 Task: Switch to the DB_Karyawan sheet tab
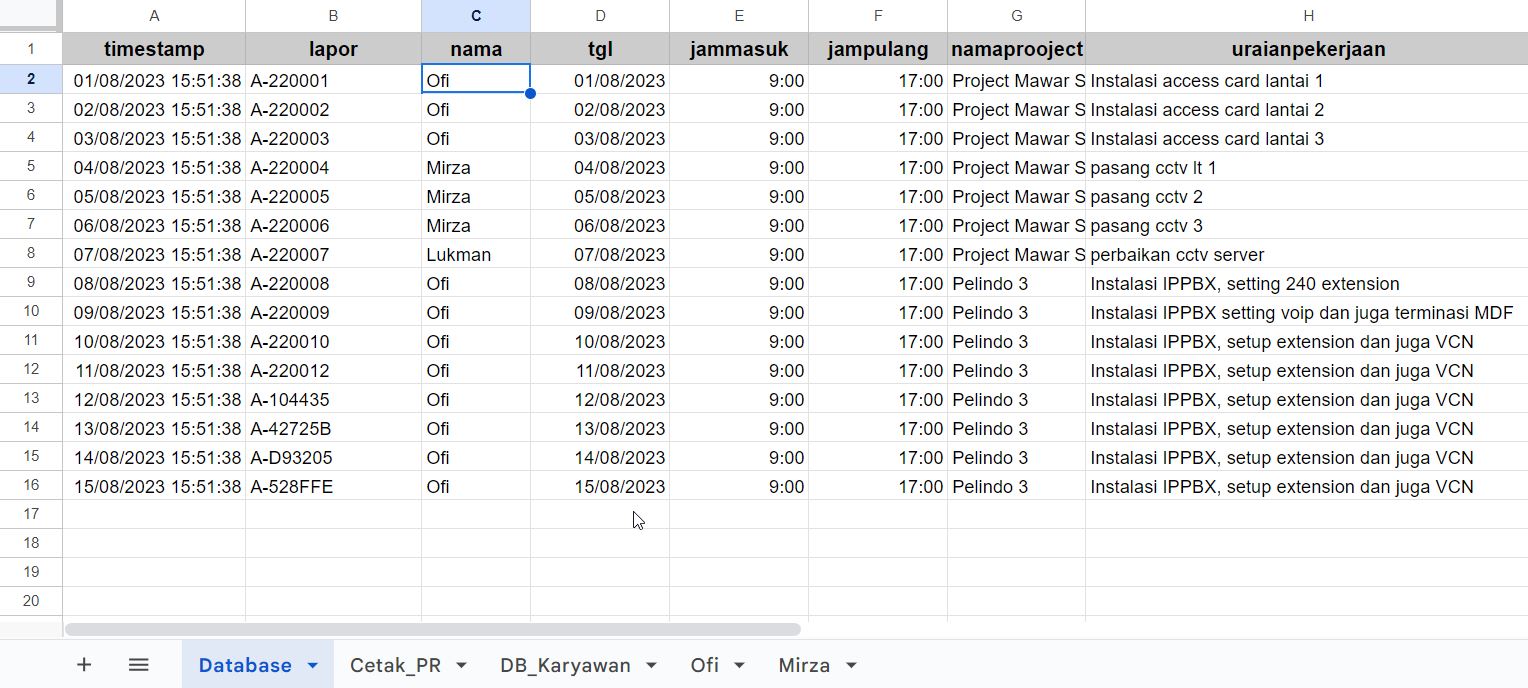pyautogui.click(x=565, y=666)
